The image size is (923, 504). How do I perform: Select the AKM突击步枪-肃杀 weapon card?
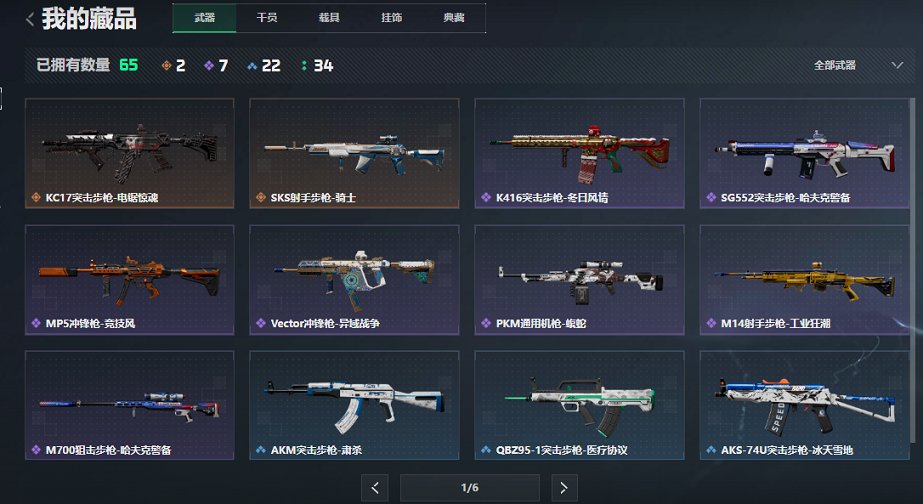pos(354,406)
